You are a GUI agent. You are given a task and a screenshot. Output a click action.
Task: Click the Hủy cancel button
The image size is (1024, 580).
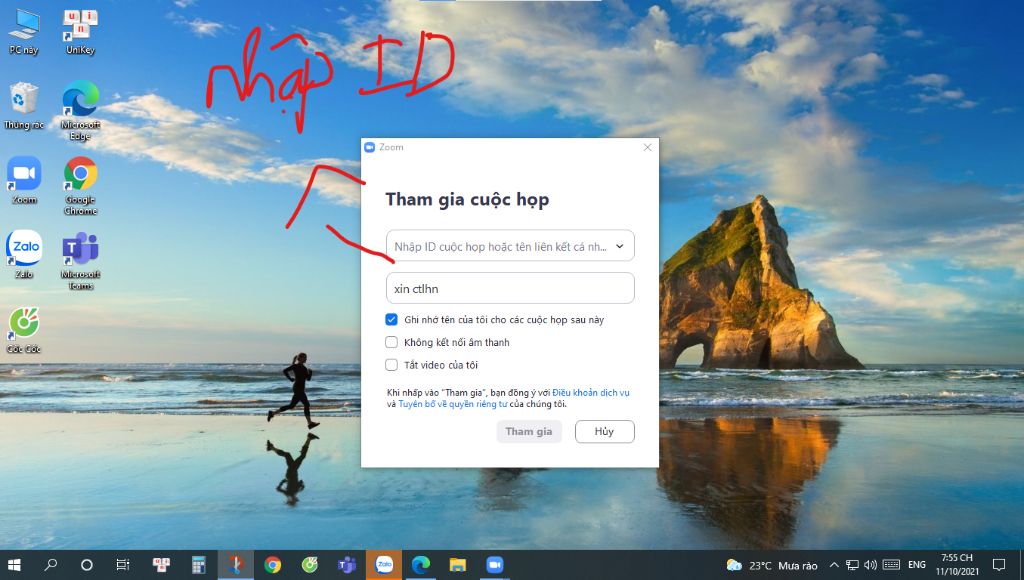tap(605, 431)
